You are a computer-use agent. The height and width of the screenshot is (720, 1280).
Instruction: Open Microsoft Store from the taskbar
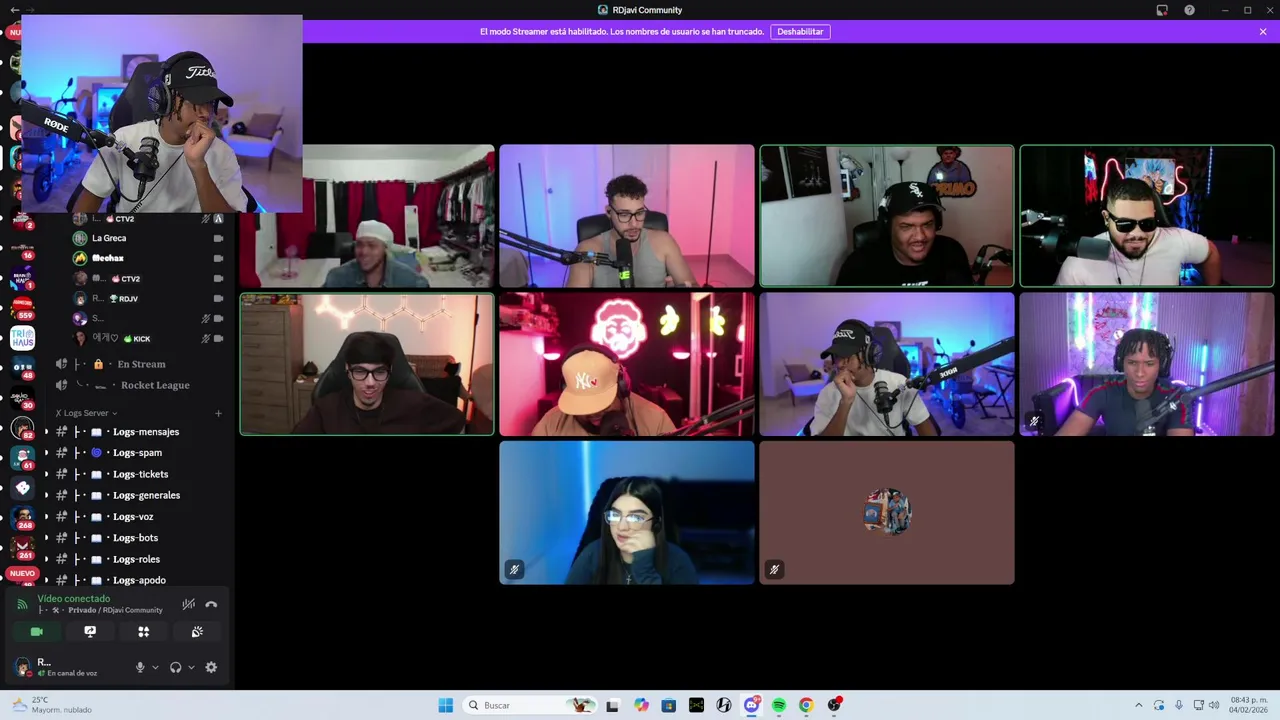tap(668, 705)
